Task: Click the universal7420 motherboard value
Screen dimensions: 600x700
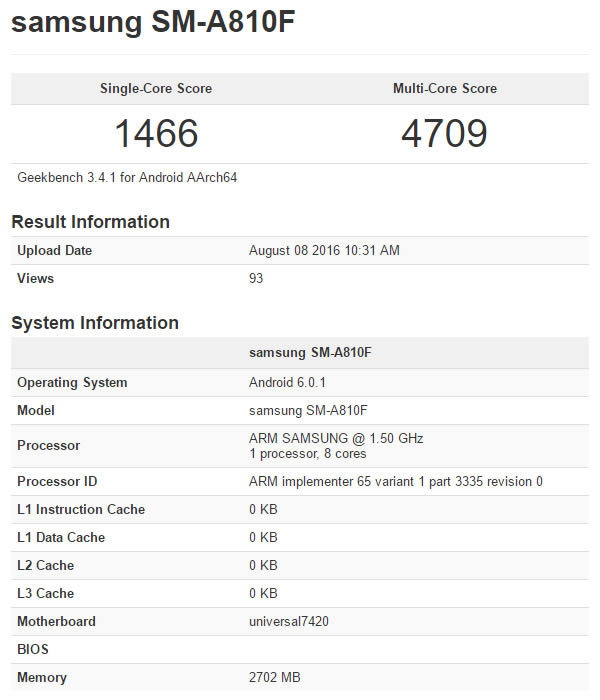Action: 289,621
